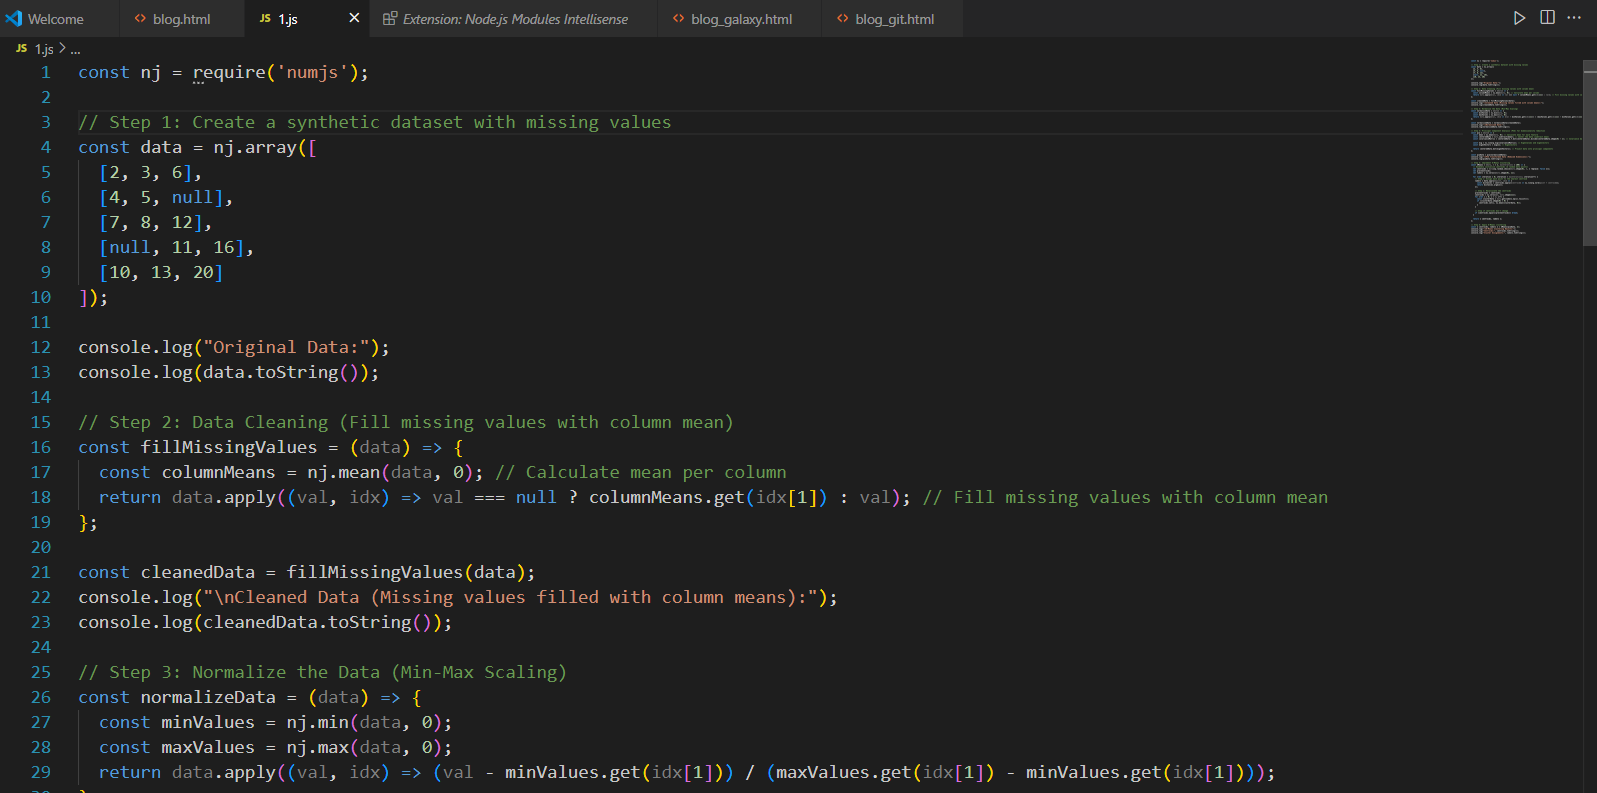Click the maxValues declaration on line 28

[208, 747]
